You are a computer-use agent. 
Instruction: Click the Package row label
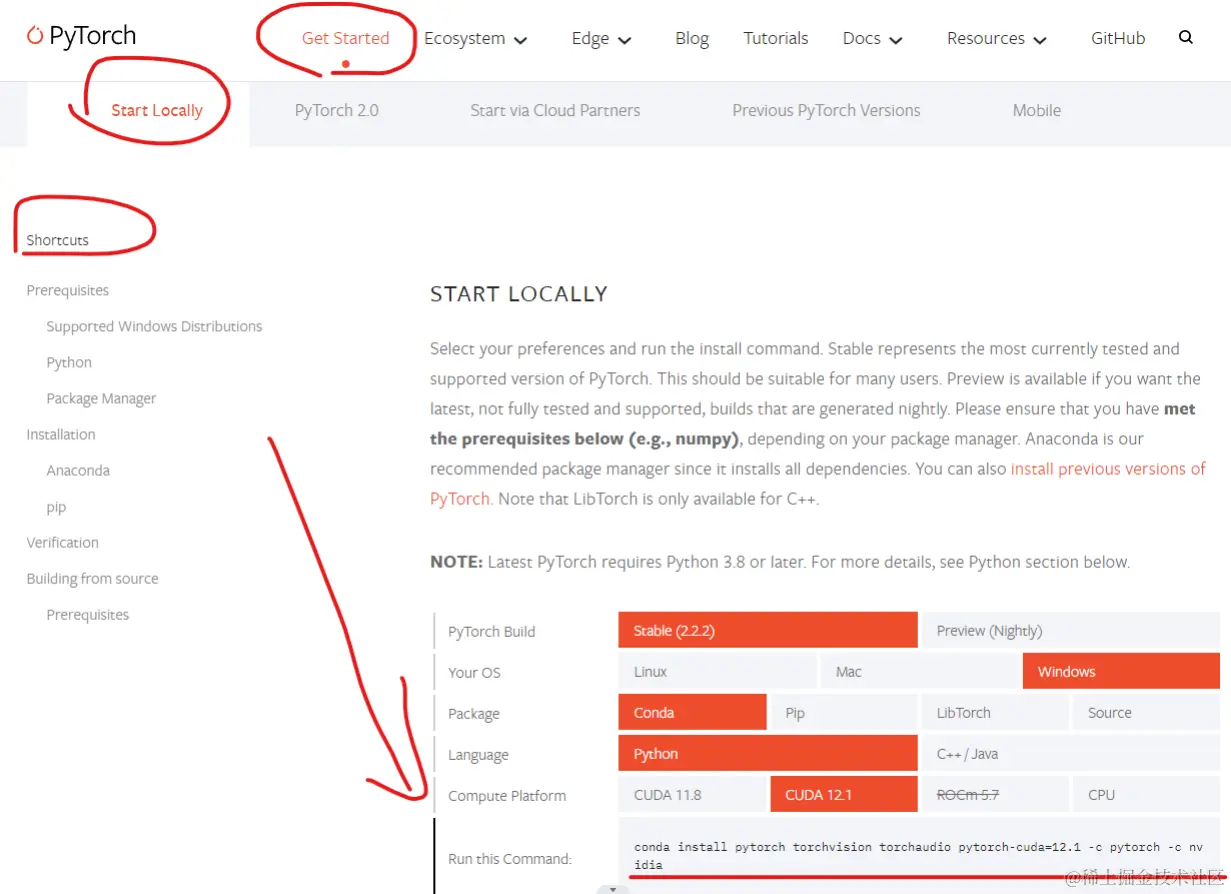coord(473,714)
